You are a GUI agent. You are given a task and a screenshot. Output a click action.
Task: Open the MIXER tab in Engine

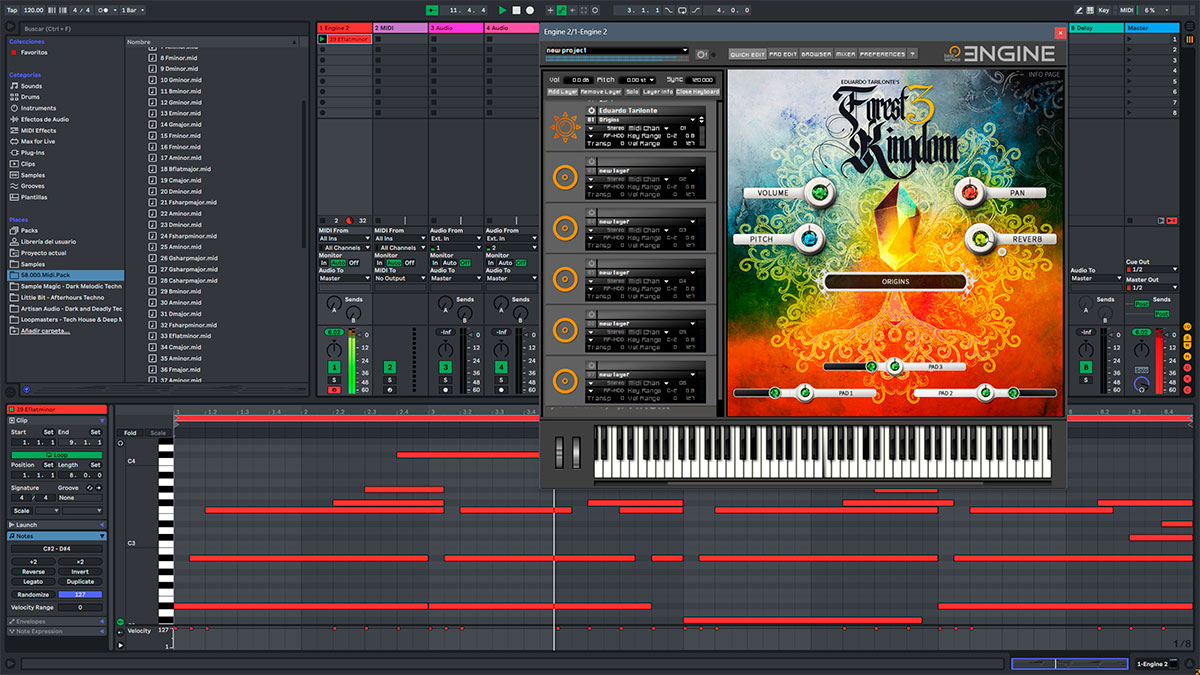tap(846, 54)
